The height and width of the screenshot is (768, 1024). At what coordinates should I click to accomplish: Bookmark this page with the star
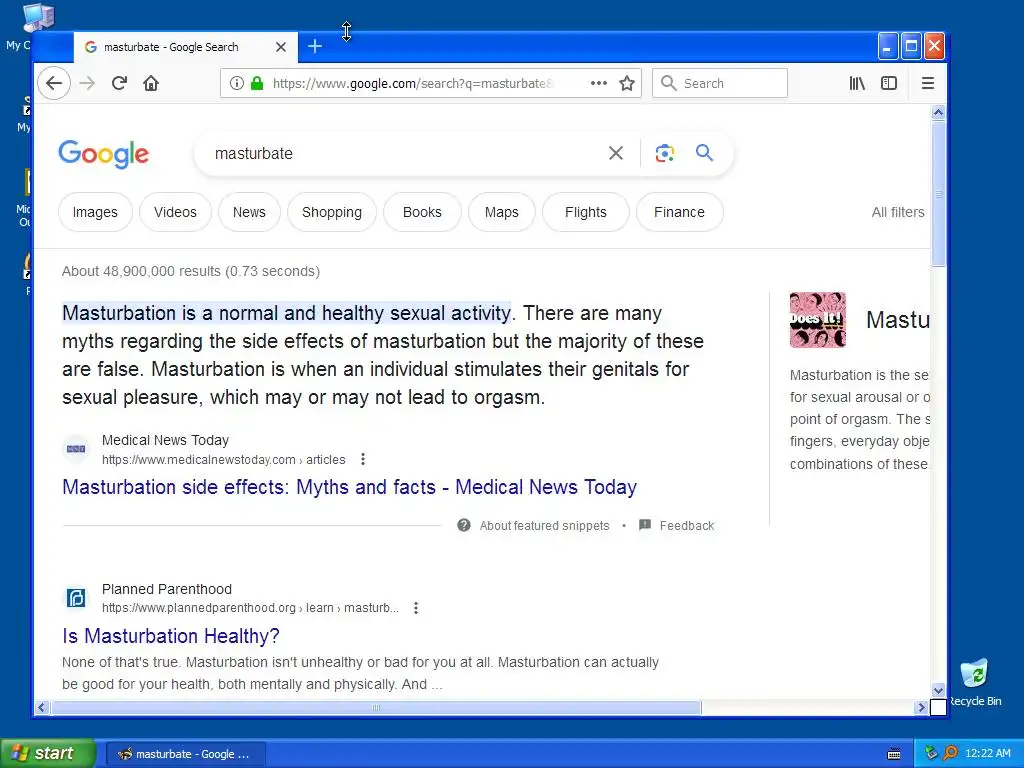tap(627, 83)
